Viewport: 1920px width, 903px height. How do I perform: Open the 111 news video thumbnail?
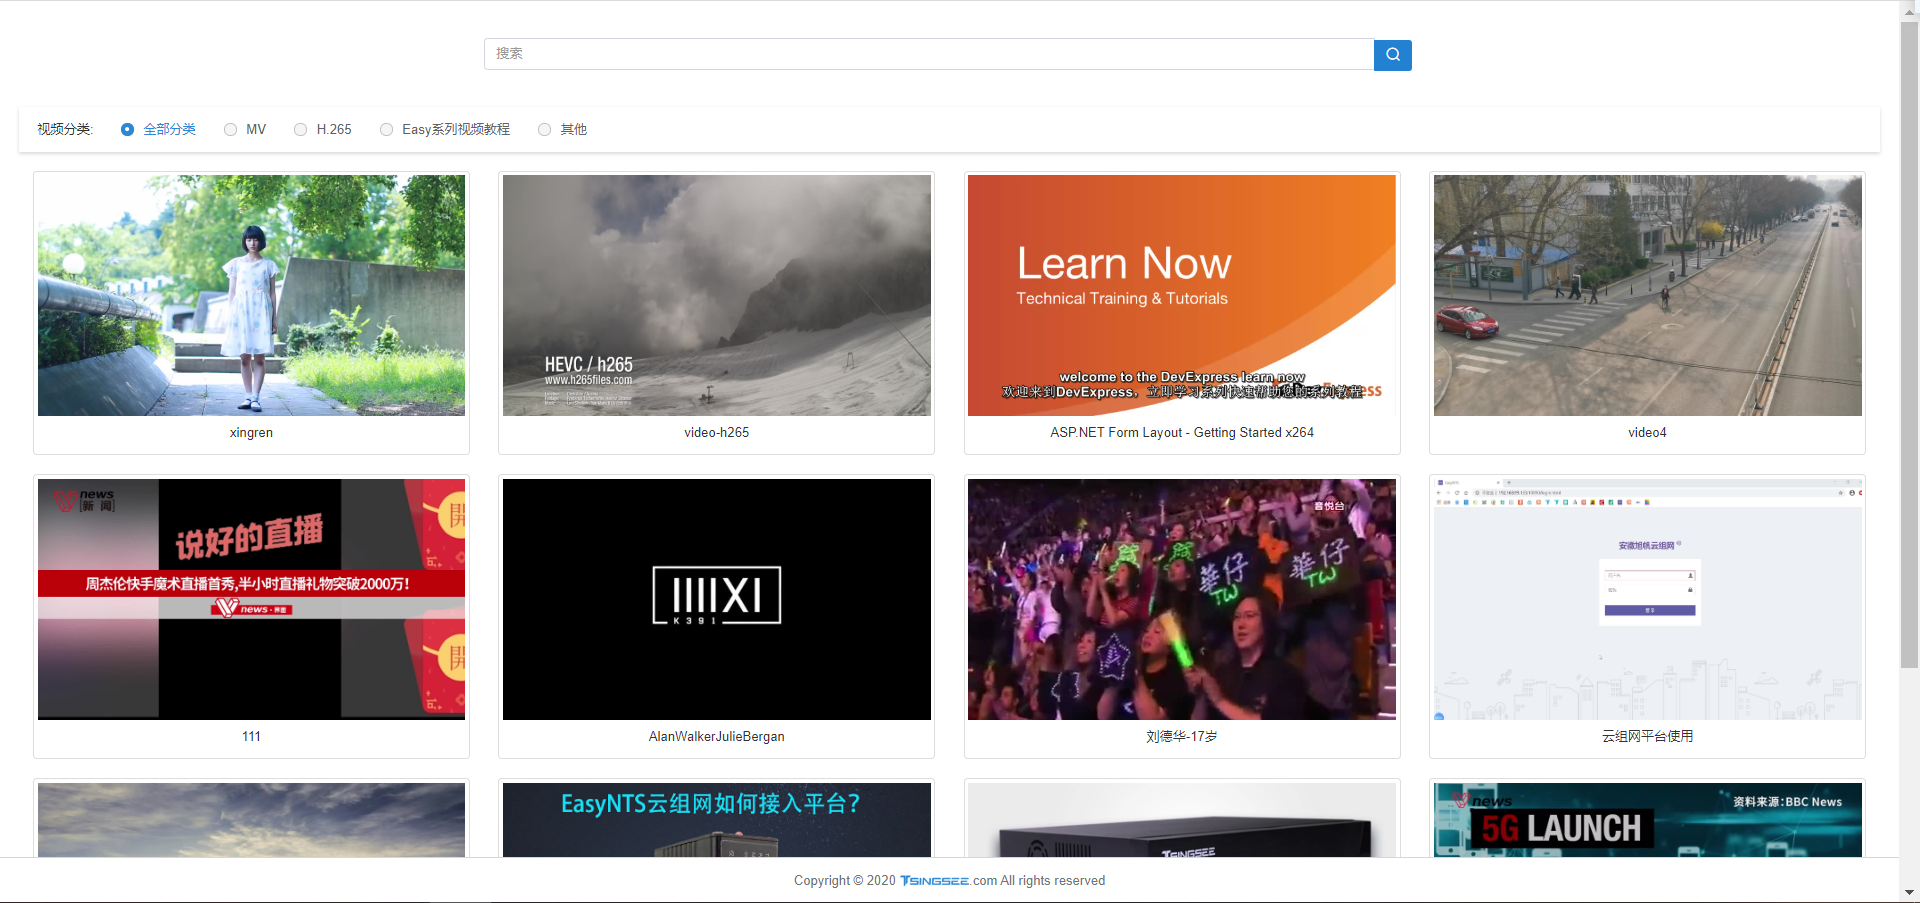tap(251, 599)
